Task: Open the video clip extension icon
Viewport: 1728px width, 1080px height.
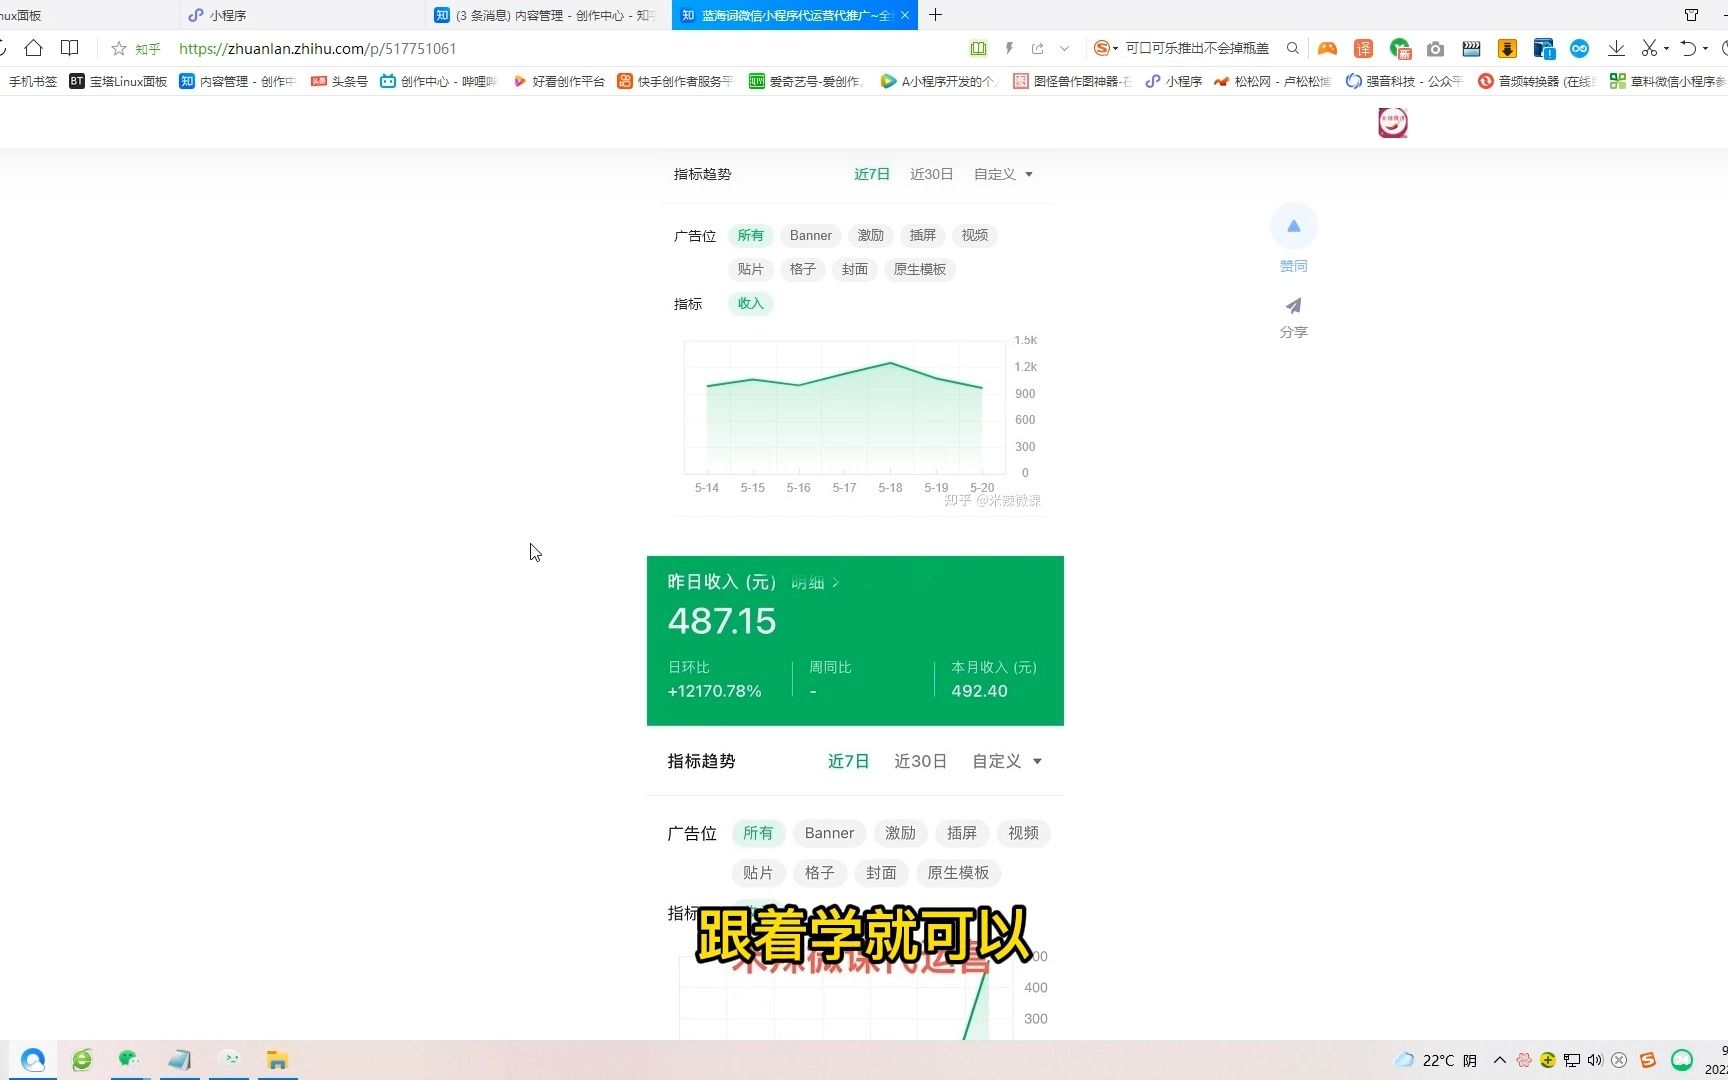Action: [x=1472, y=48]
